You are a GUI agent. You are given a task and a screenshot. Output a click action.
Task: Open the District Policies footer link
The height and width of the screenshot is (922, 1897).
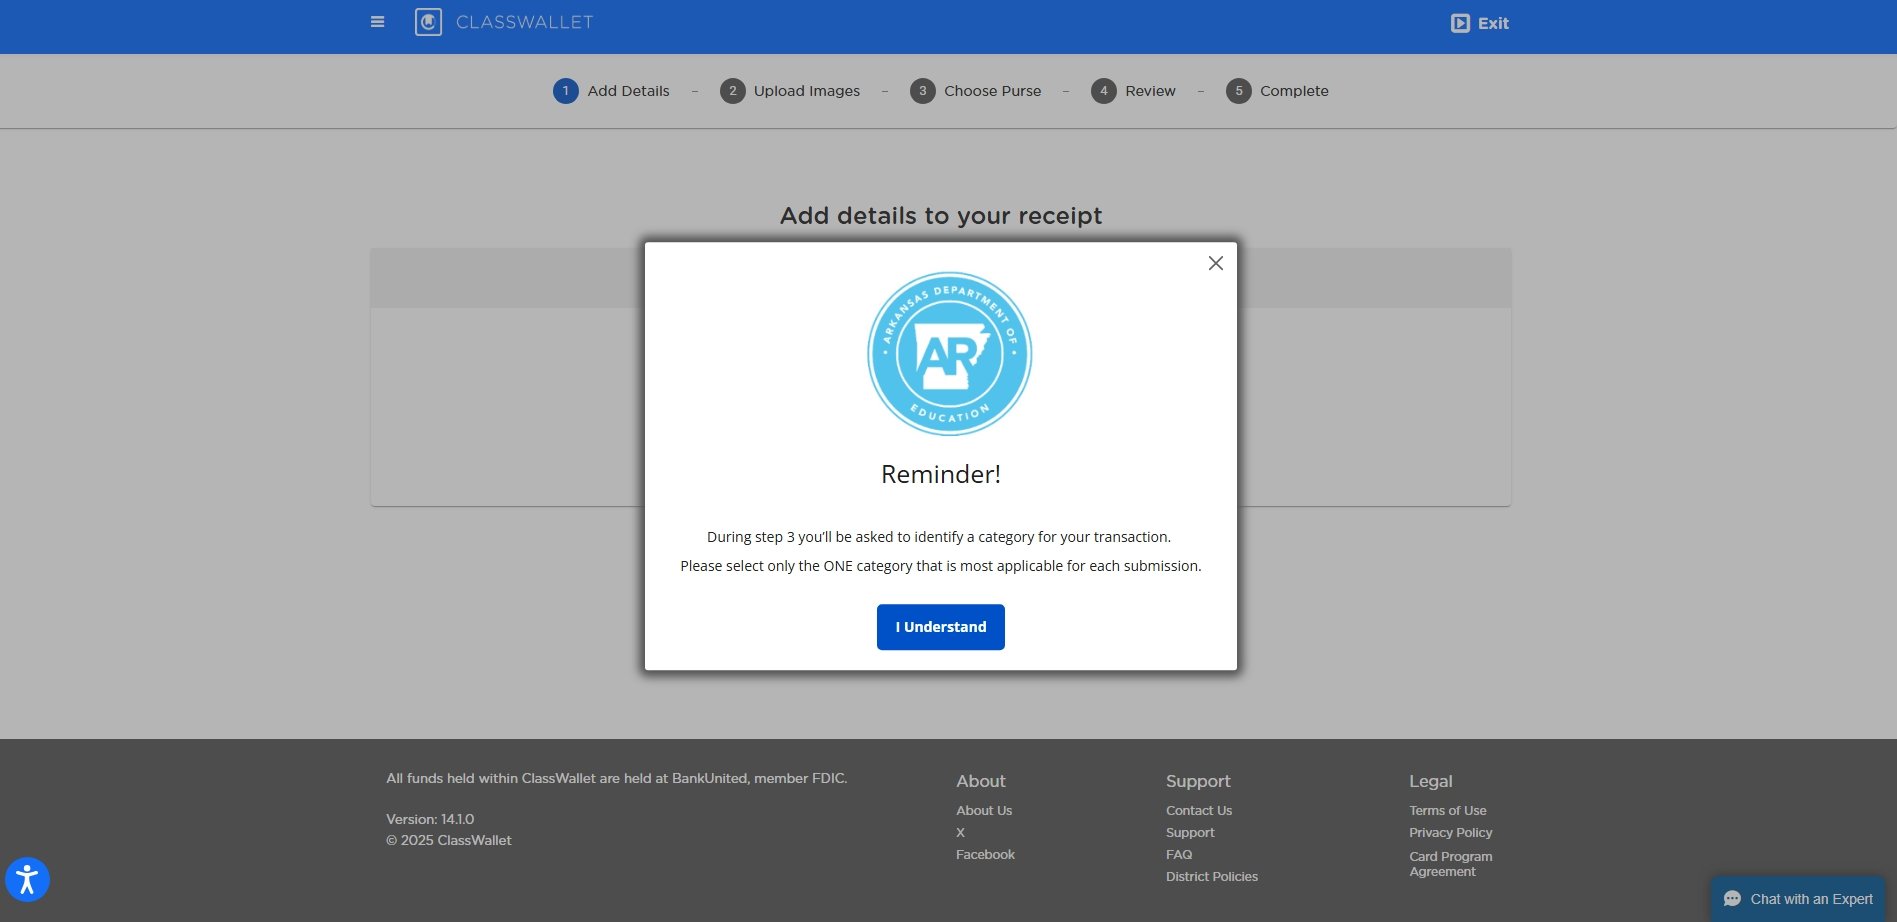[1212, 877]
